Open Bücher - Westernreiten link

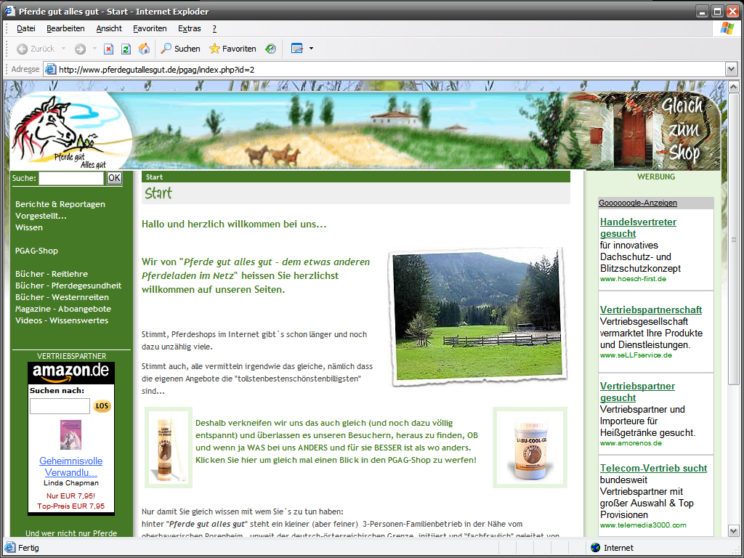[x=62, y=297]
